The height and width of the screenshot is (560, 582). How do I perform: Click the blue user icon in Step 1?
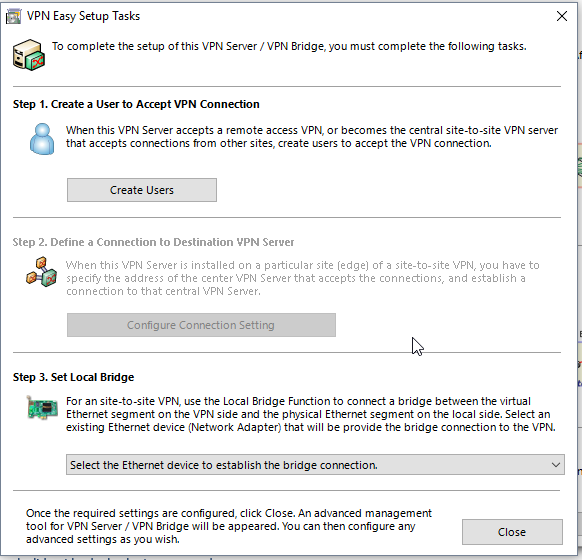(x=42, y=139)
